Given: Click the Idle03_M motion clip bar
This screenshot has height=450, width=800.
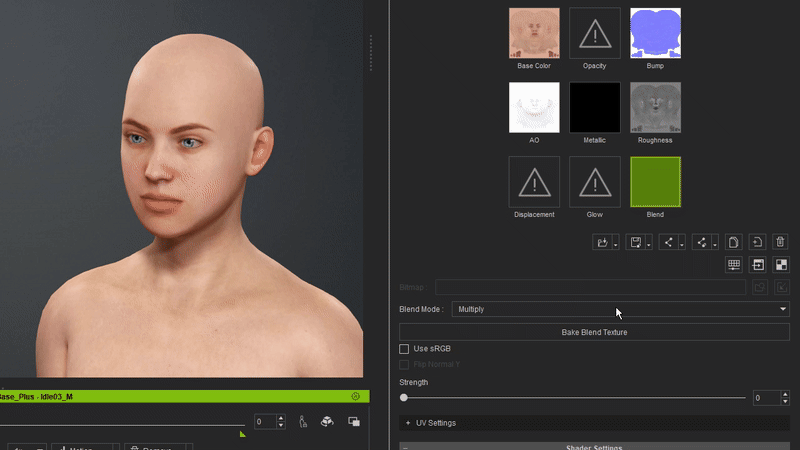Looking at the screenshot, I should 184,396.
